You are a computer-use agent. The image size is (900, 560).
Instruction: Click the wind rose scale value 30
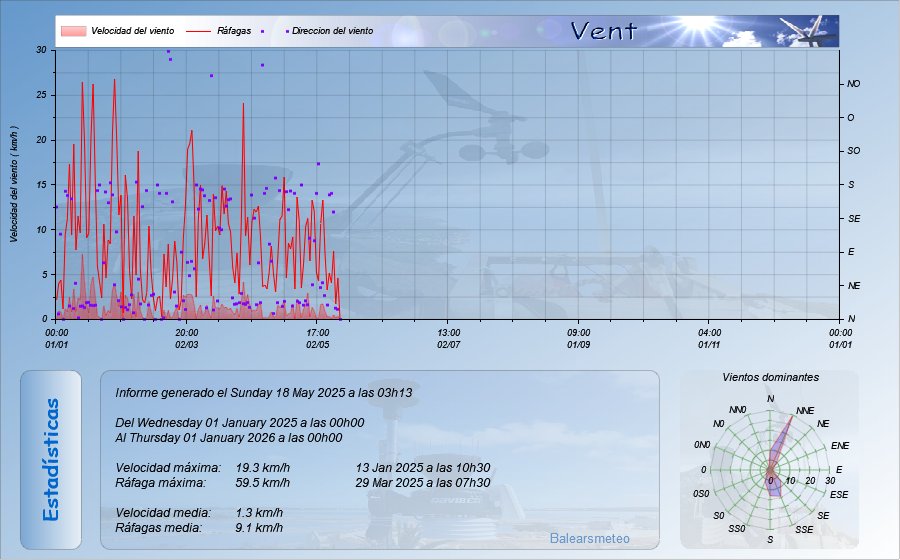tap(830, 481)
